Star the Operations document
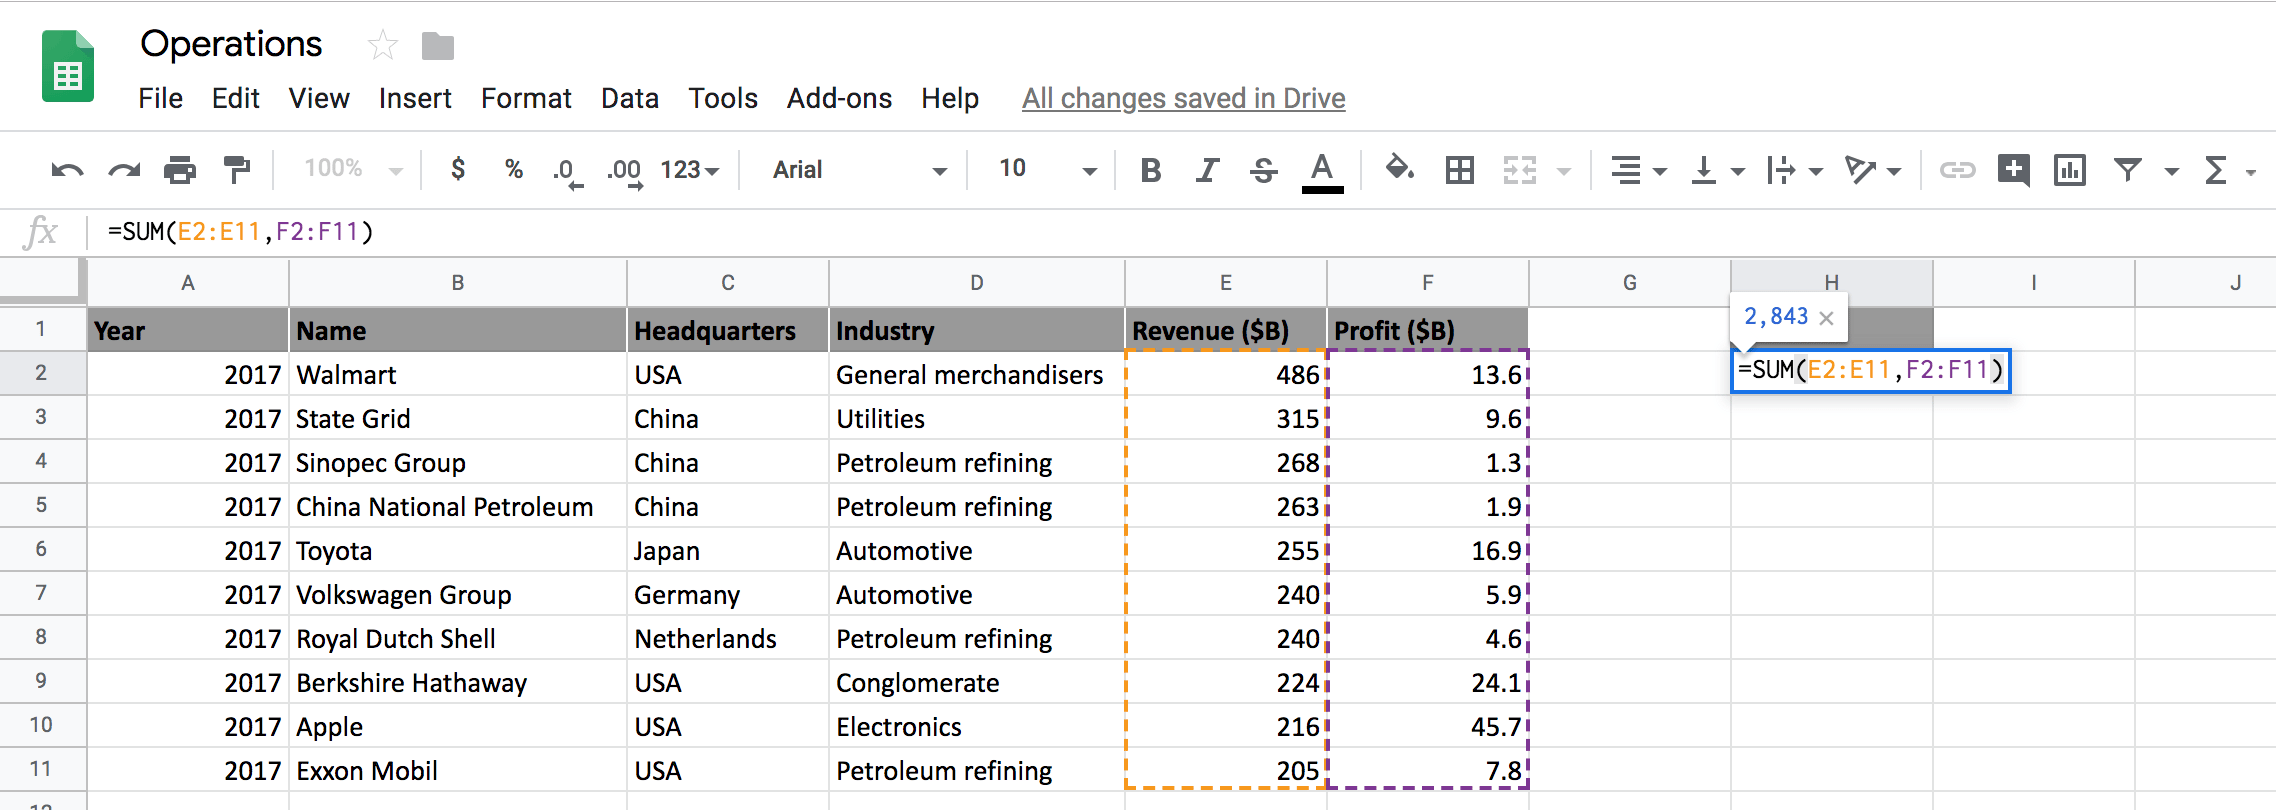 [x=382, y=45]
